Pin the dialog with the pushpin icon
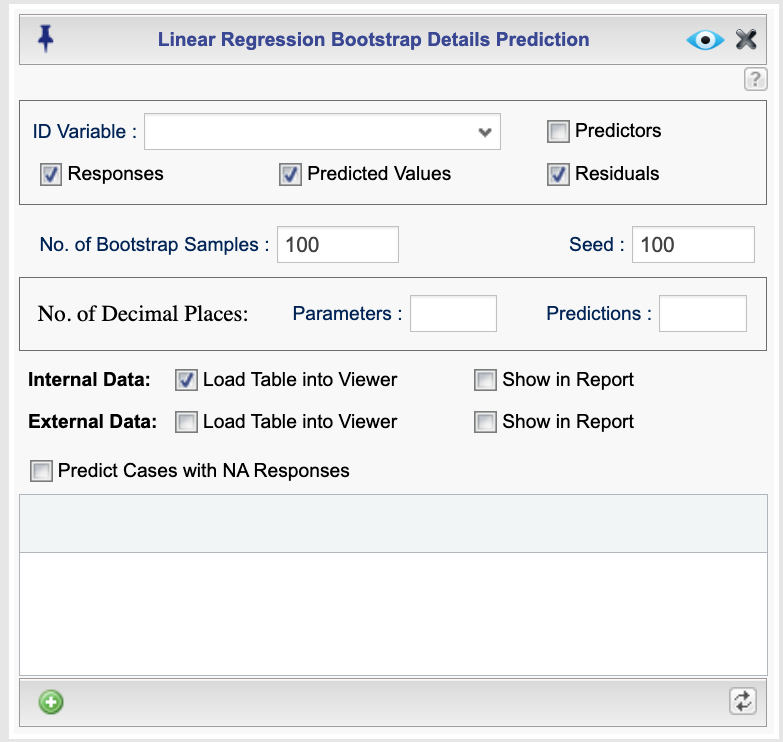The width and height of the screenshot is (783, 742). (x=45, y=39)
